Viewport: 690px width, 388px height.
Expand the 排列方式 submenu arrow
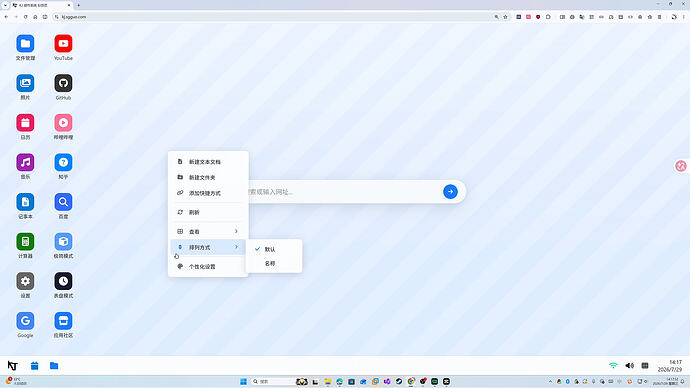236,247
